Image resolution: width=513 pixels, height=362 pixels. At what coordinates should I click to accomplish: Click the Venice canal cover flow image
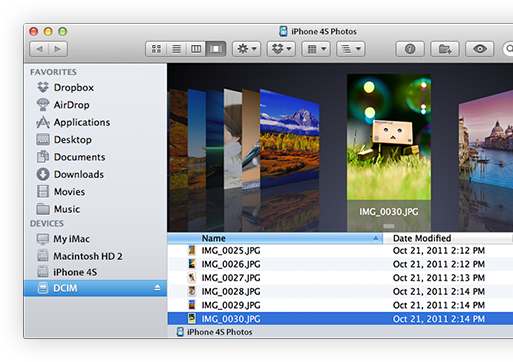pos(486,140)
